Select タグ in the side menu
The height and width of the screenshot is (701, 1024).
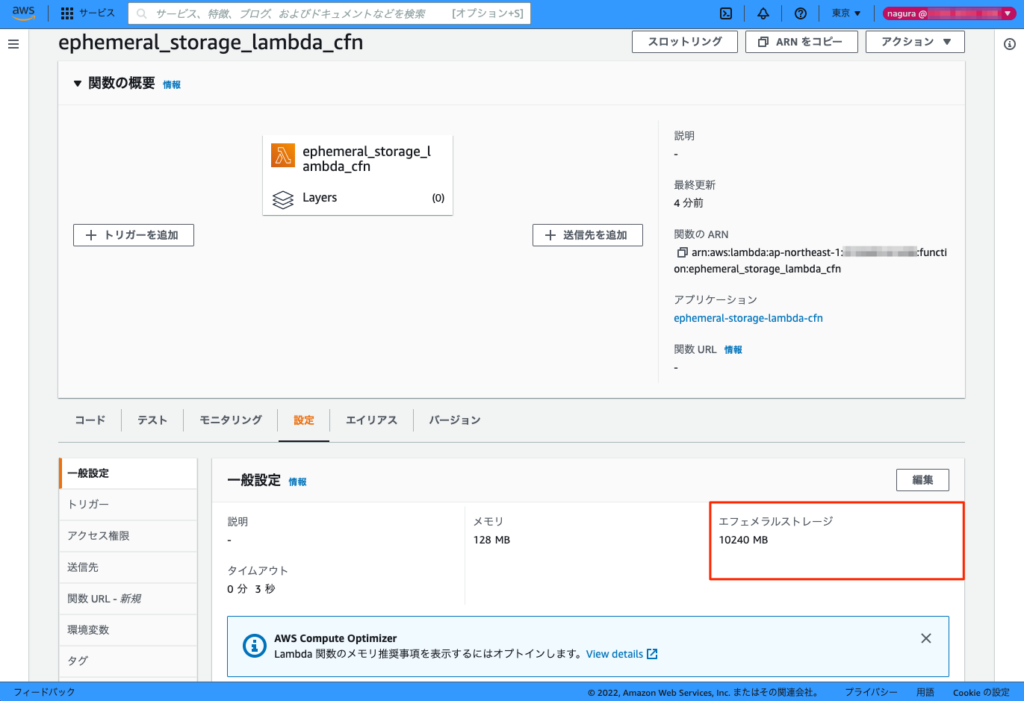click(128, 661)
